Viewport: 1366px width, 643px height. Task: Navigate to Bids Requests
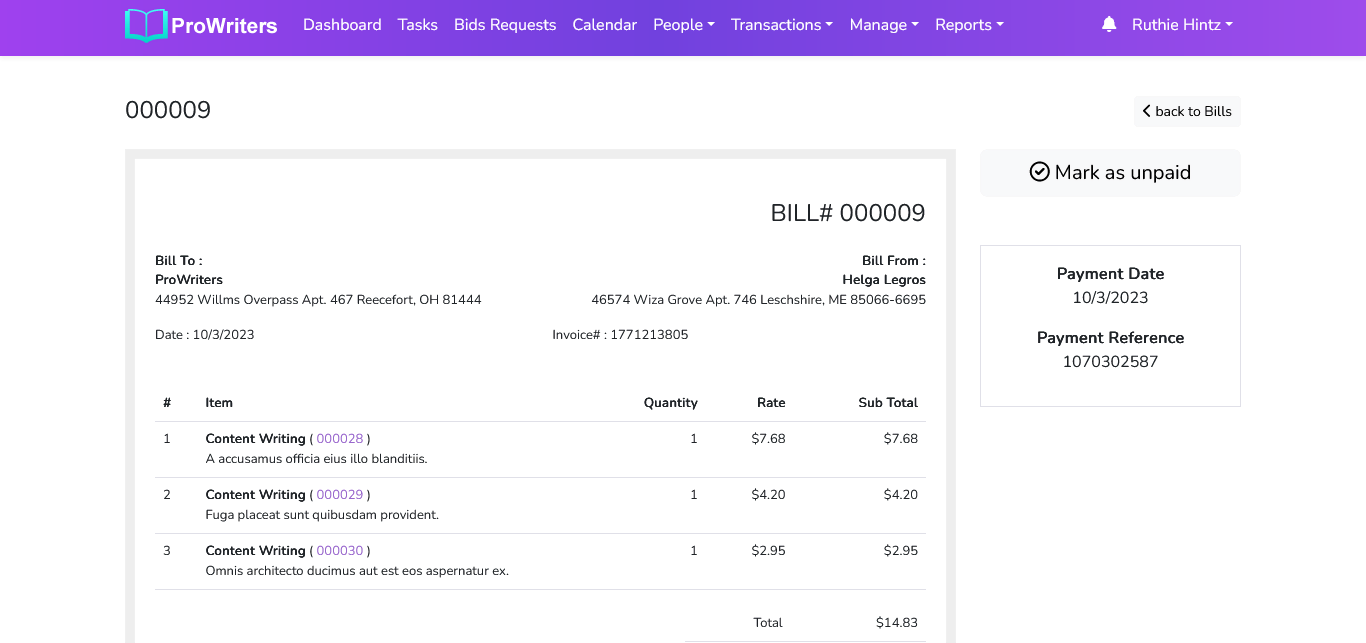[504, 25]
